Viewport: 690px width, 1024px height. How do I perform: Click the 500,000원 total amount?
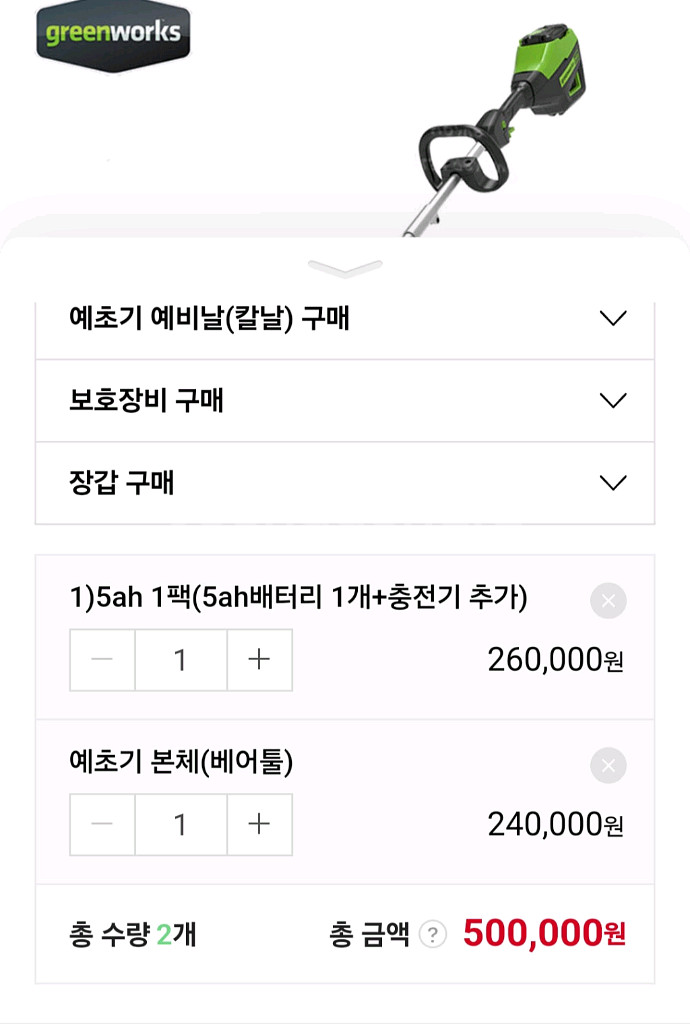544,934
